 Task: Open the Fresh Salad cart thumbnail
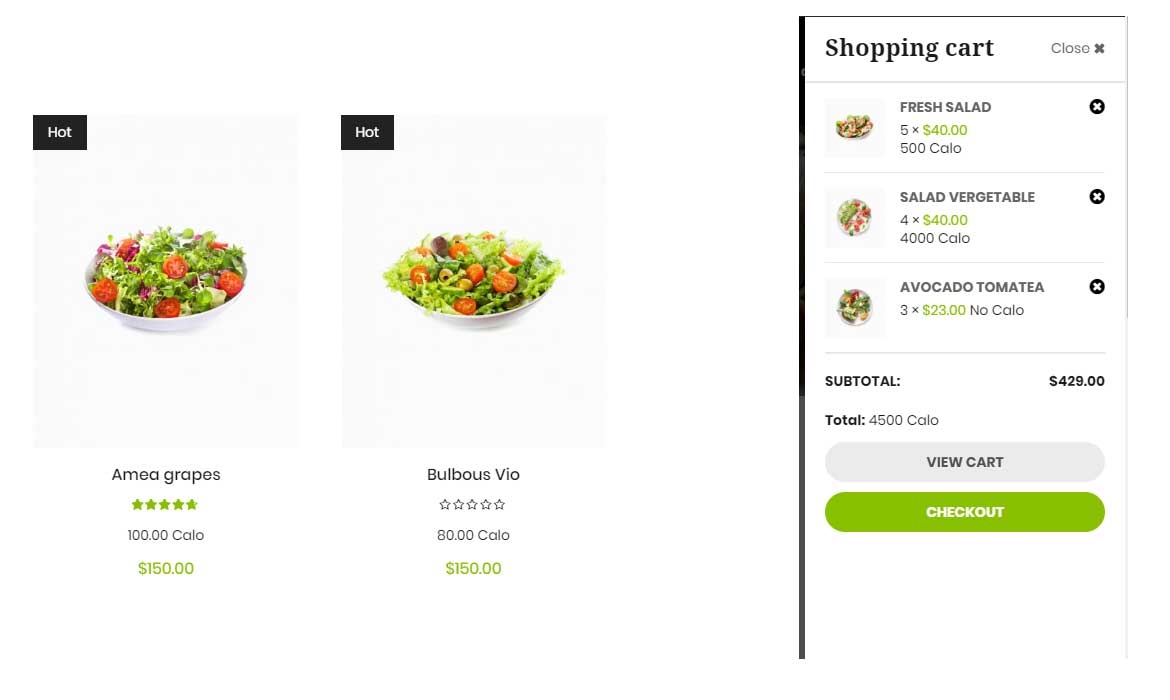click(854, 128)
